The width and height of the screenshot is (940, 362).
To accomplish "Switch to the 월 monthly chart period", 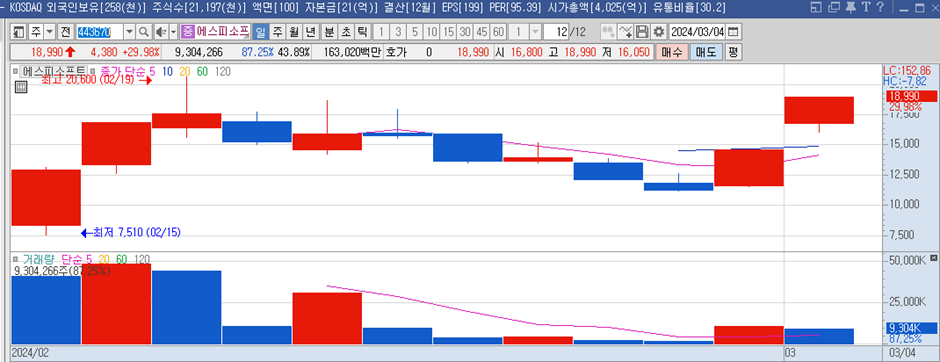I will 294,32.
